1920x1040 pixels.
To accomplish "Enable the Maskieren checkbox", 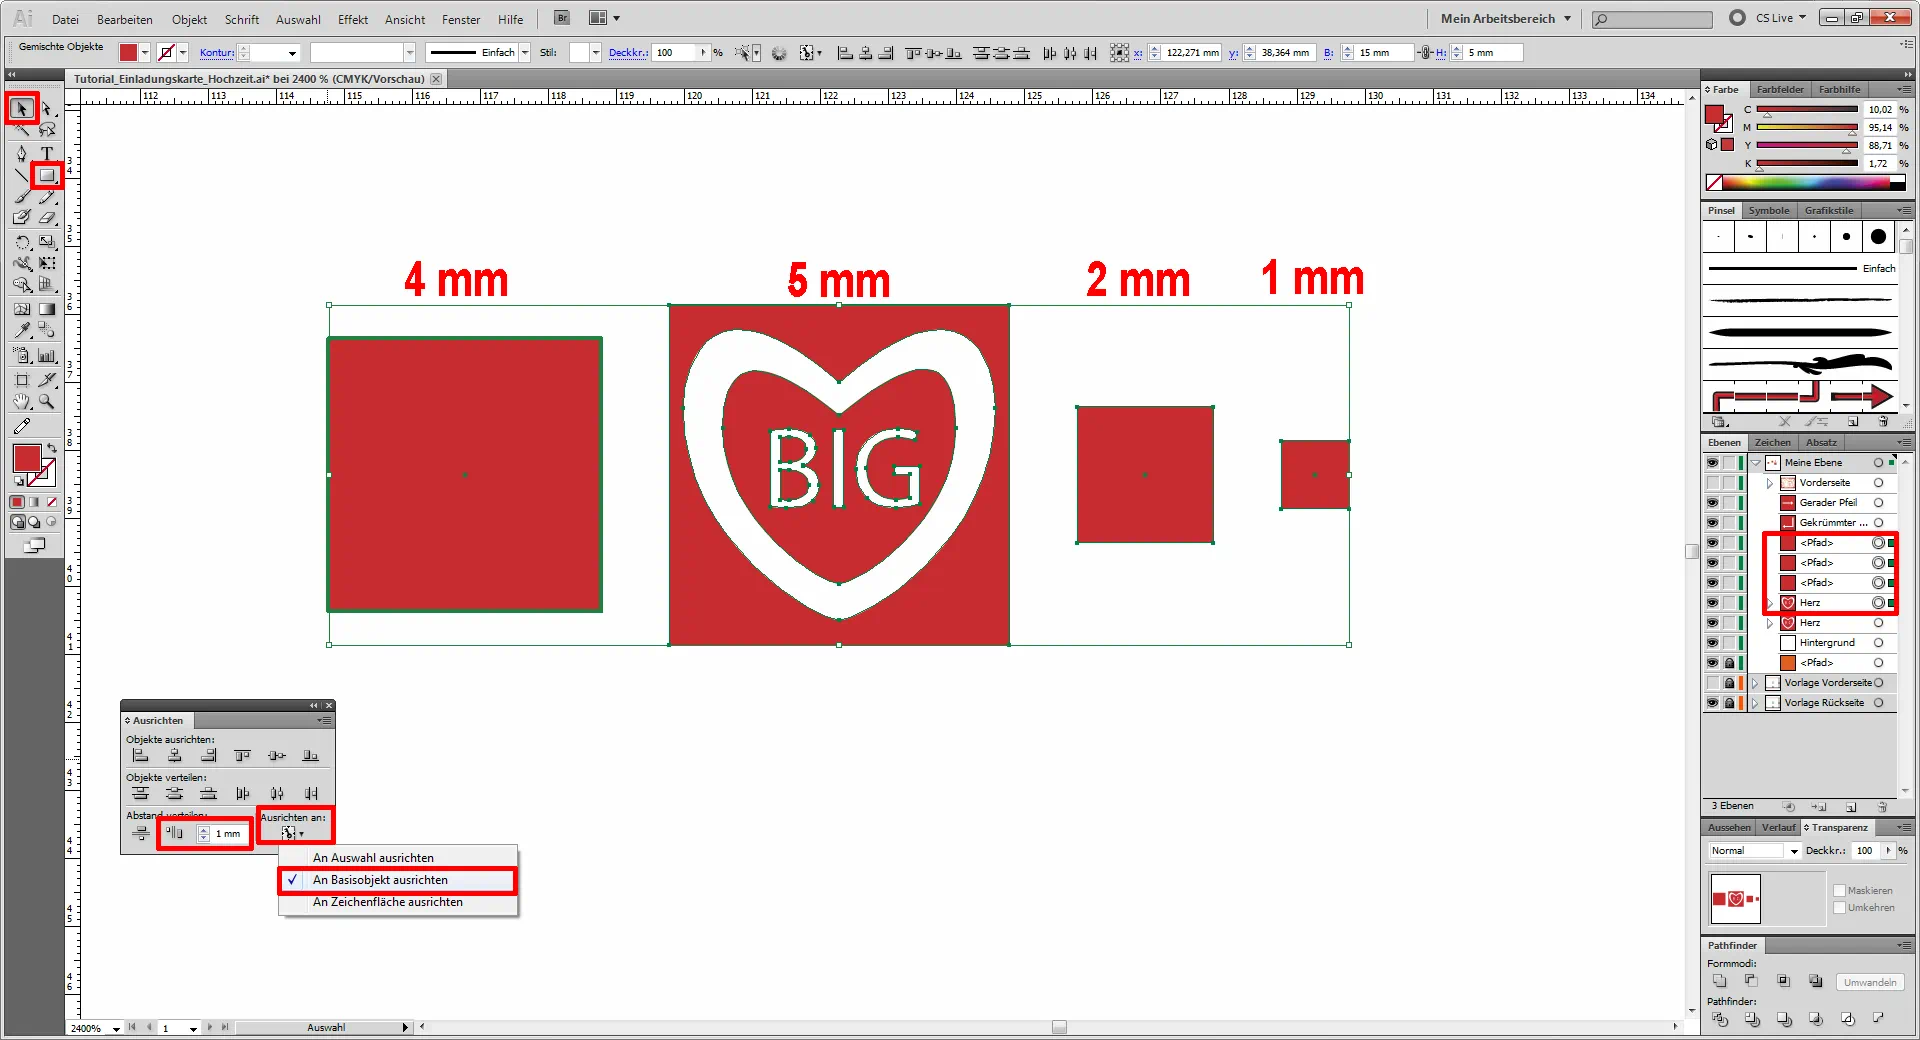I will point(1839,890).
